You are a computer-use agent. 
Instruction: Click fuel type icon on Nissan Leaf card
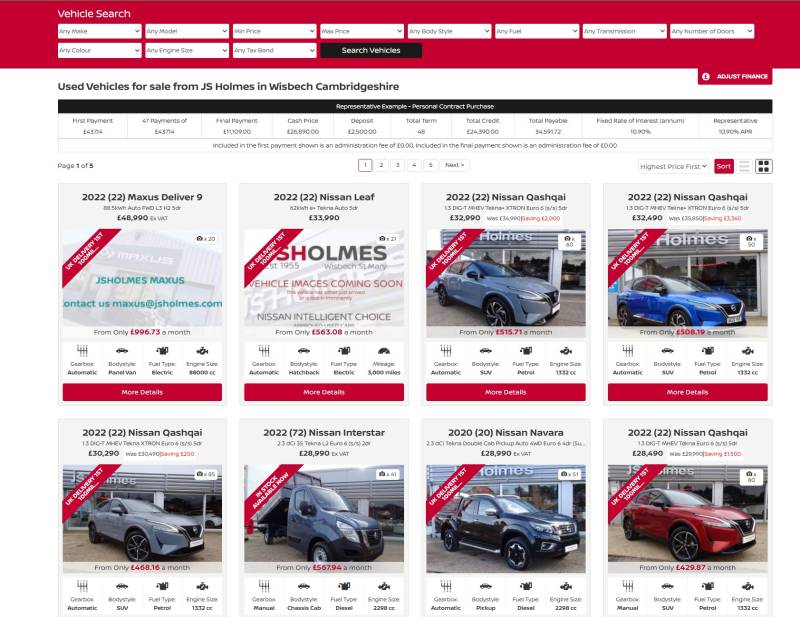click(344, 351)
